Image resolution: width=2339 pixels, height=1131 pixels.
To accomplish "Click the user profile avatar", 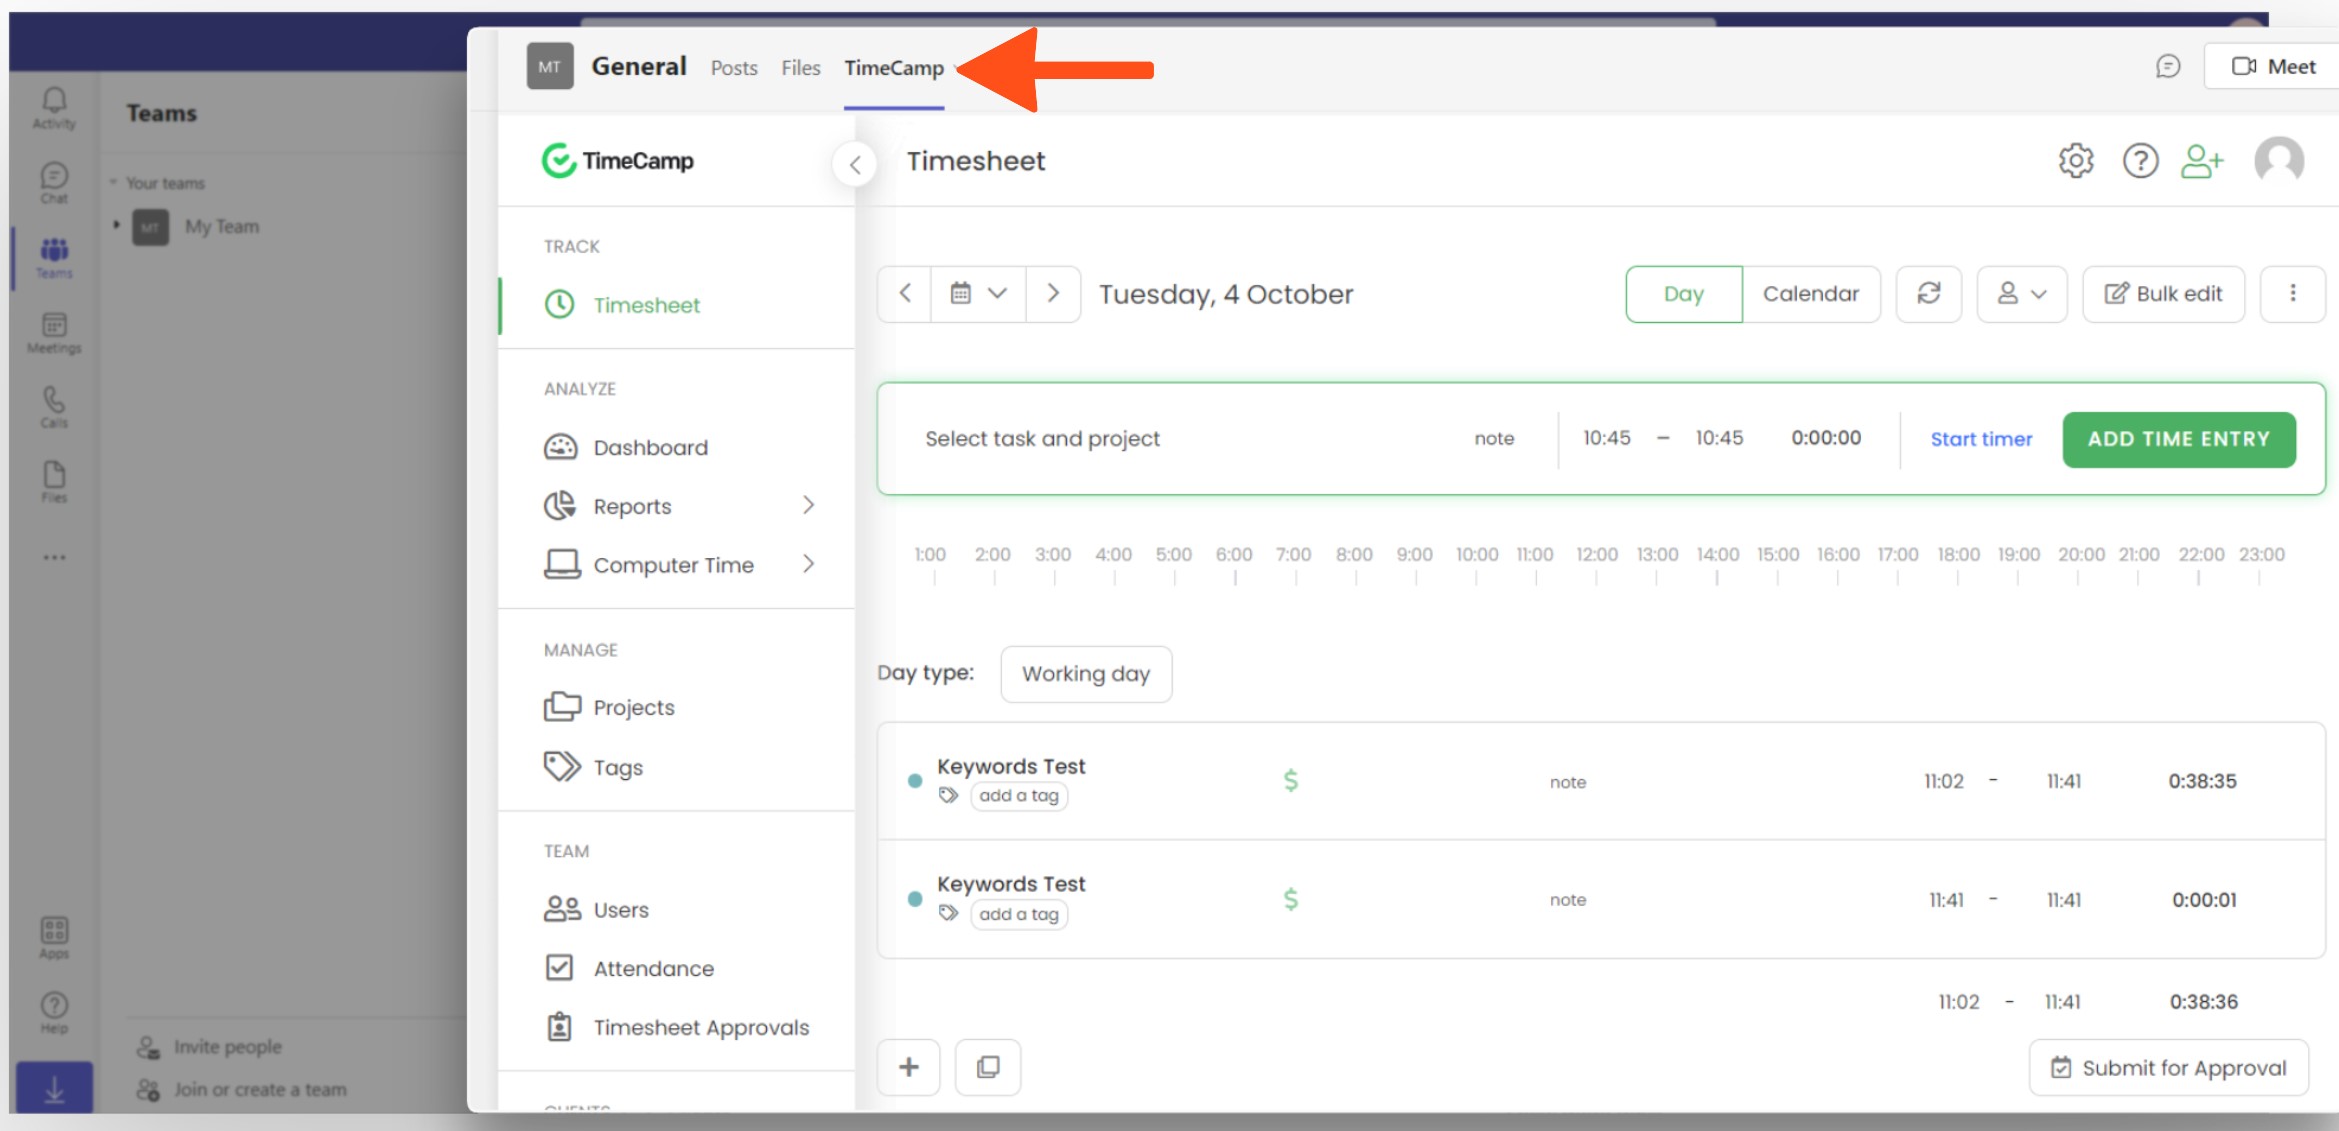I will pyautogui.click(x=2278, y=161).
